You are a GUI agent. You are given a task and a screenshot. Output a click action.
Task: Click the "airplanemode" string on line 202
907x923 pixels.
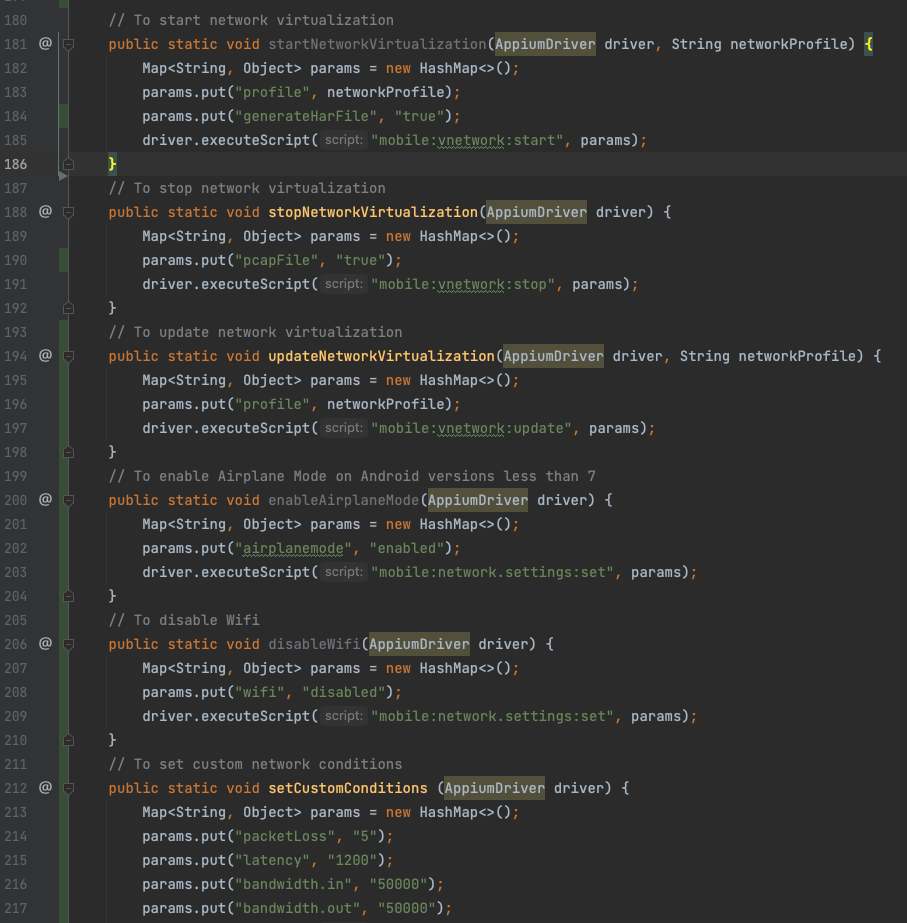(x=293, y=548)
